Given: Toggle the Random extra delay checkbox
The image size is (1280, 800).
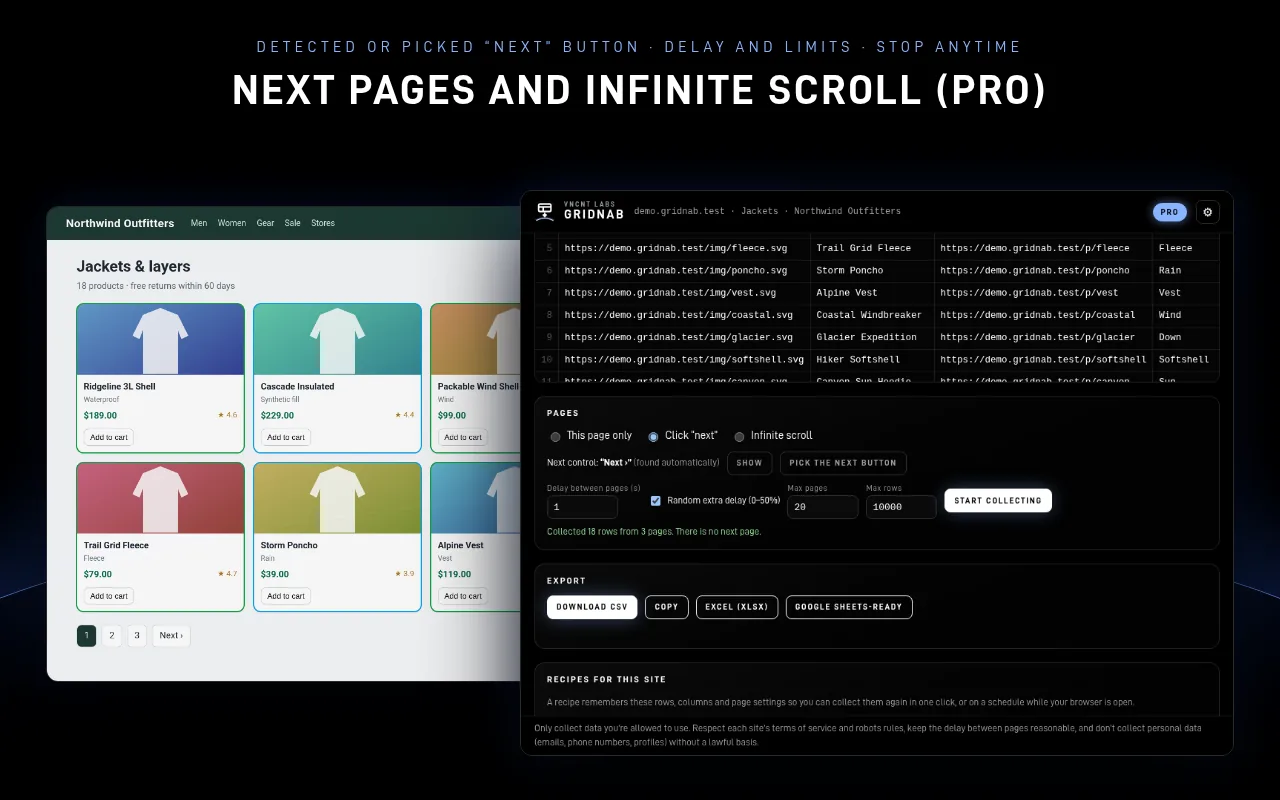Looking at the screenshot, I should tap(656, 500).
